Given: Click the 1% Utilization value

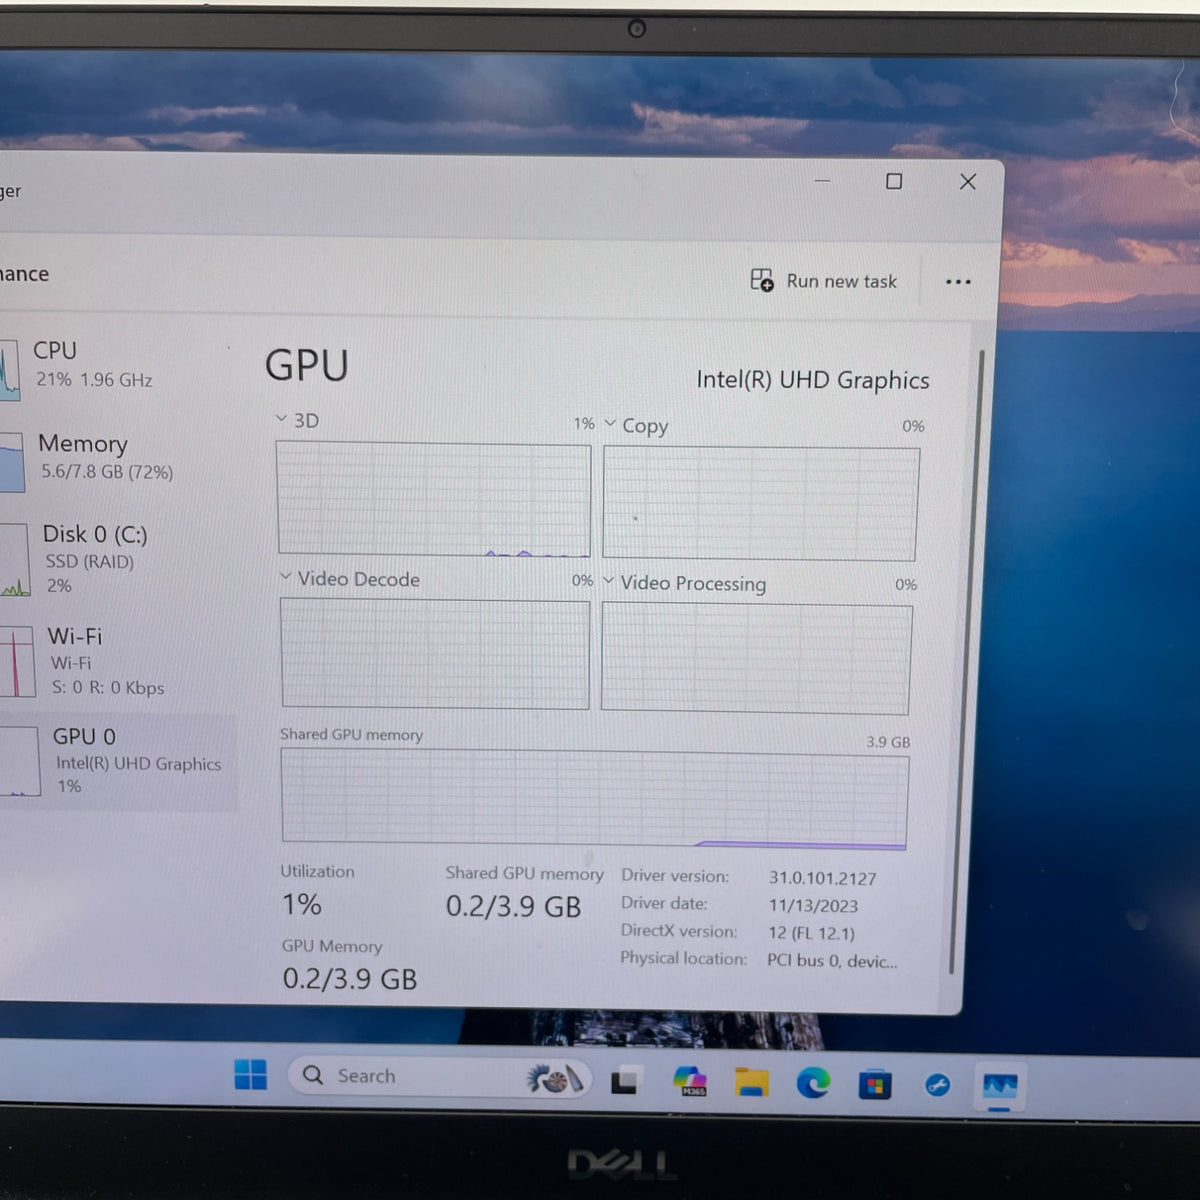Looking at the screenshot, I should point(301,904).
